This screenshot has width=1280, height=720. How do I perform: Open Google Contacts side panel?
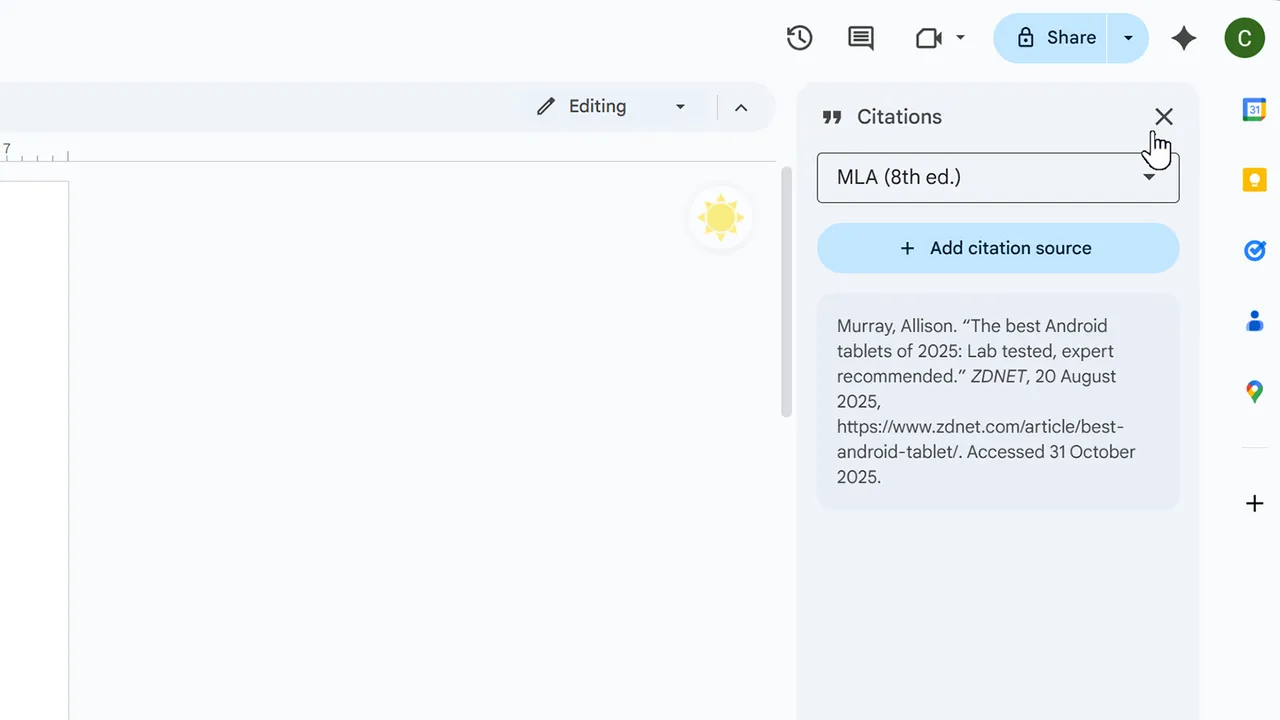tap(1255, 320)
